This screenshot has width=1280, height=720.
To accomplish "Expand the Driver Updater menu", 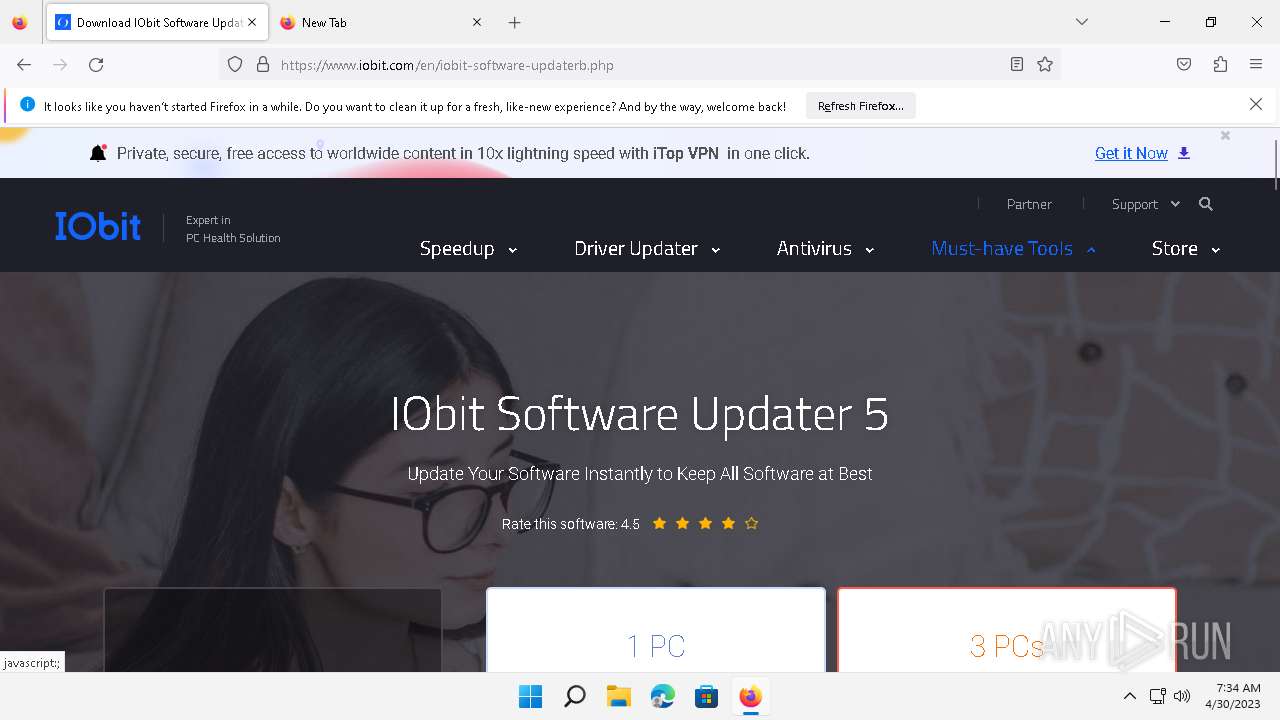I will tap(647, 249).
